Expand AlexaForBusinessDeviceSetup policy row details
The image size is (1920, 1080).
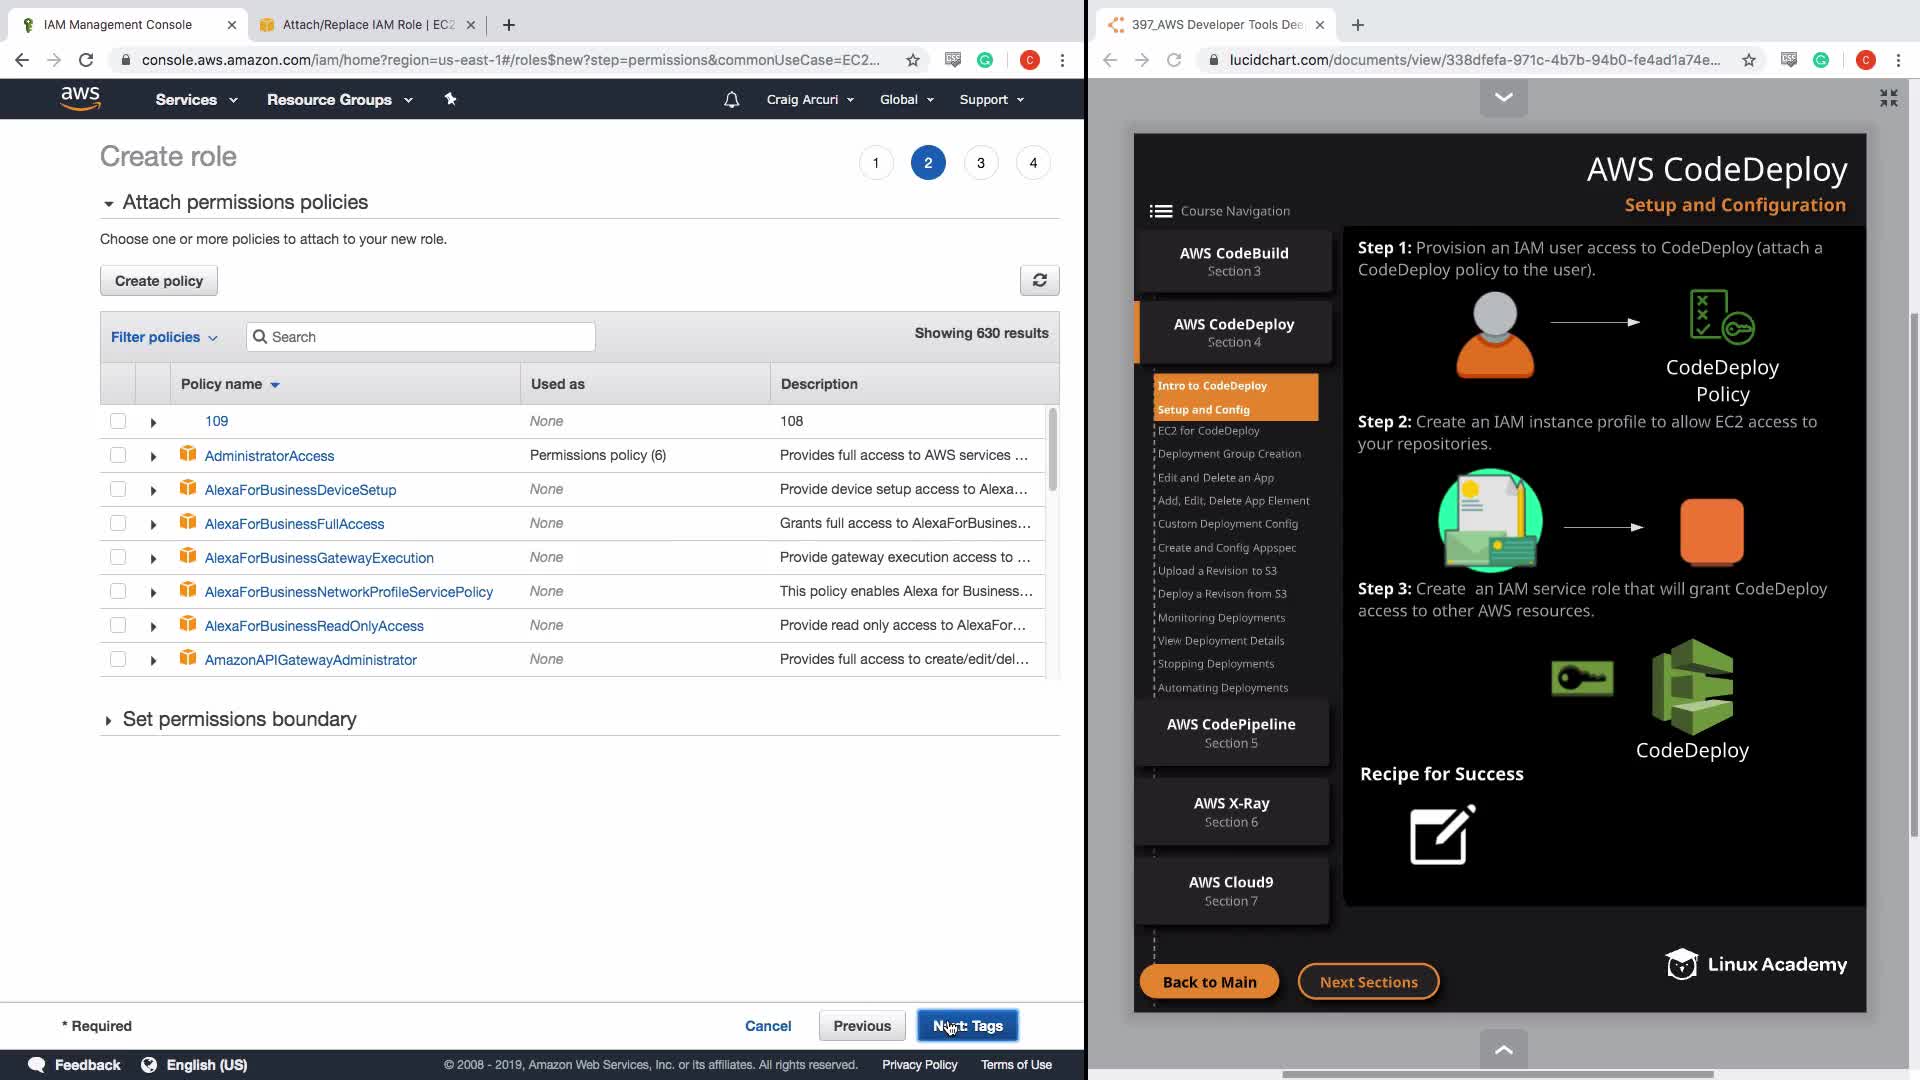[153, 490]
